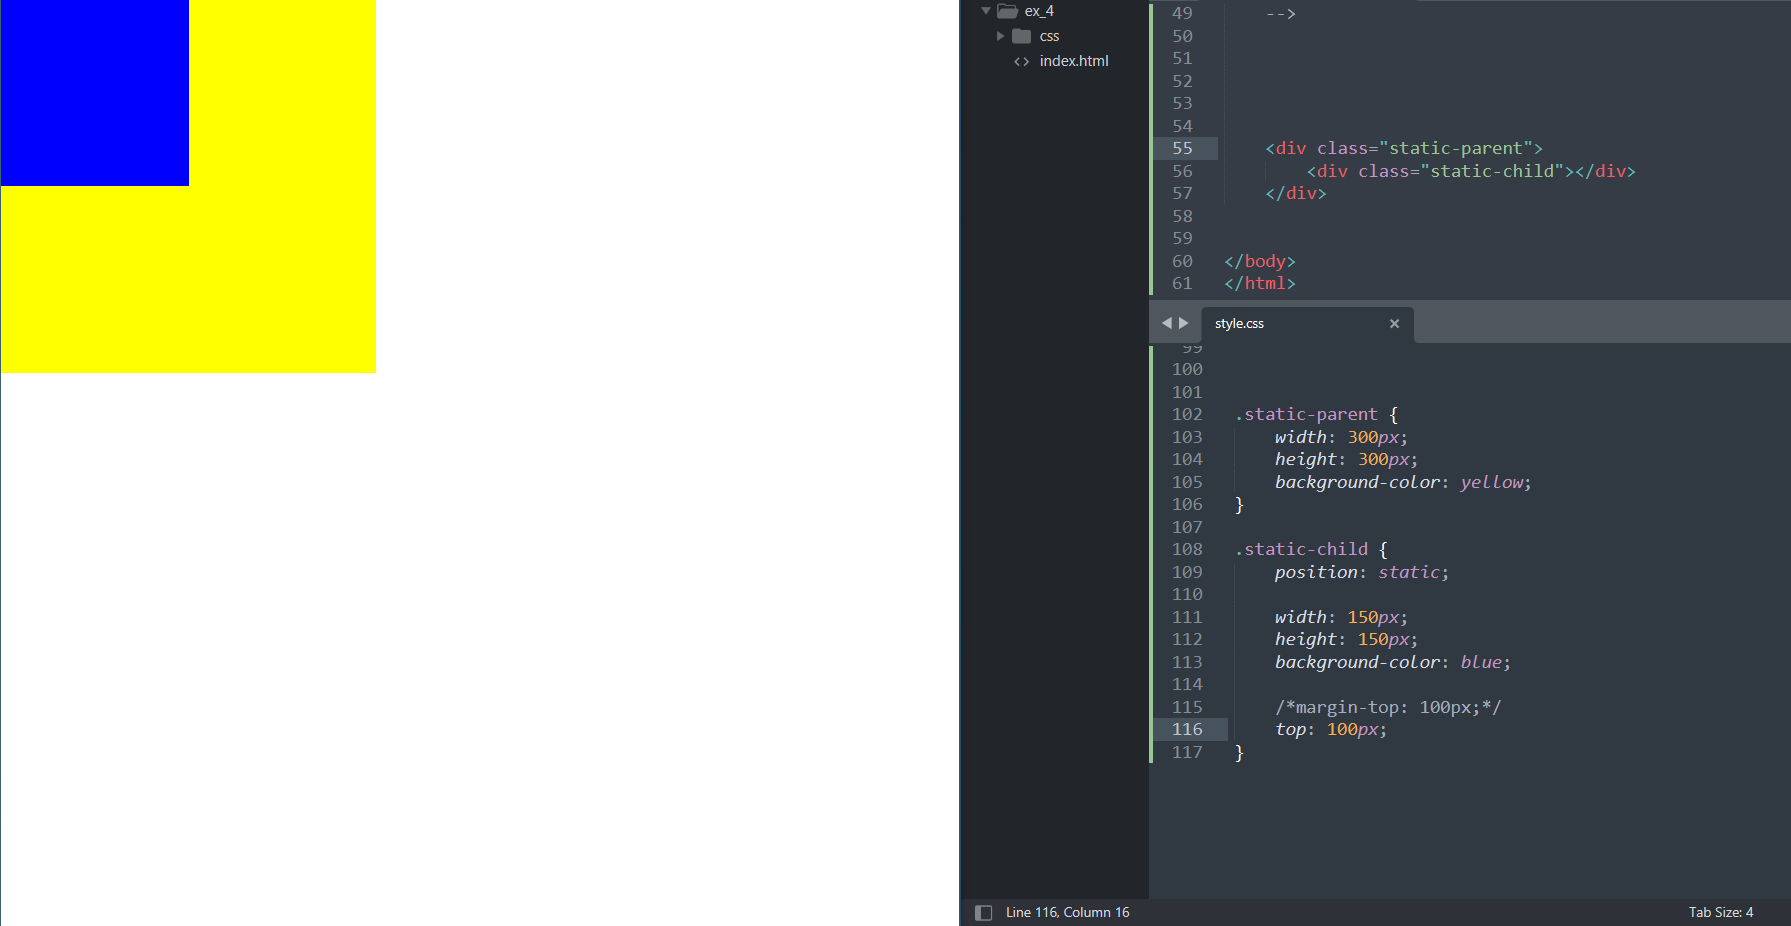Click the yellow color value in CSS
This screenshot has width=1791, height=926.
tap(1491, 482)
